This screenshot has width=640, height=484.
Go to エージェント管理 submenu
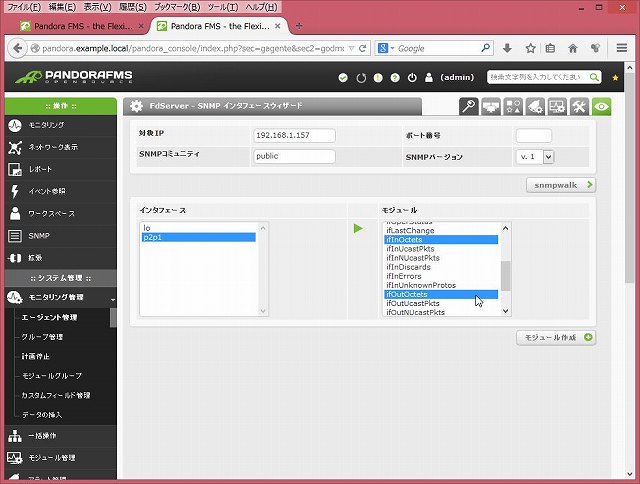point(49,317)
